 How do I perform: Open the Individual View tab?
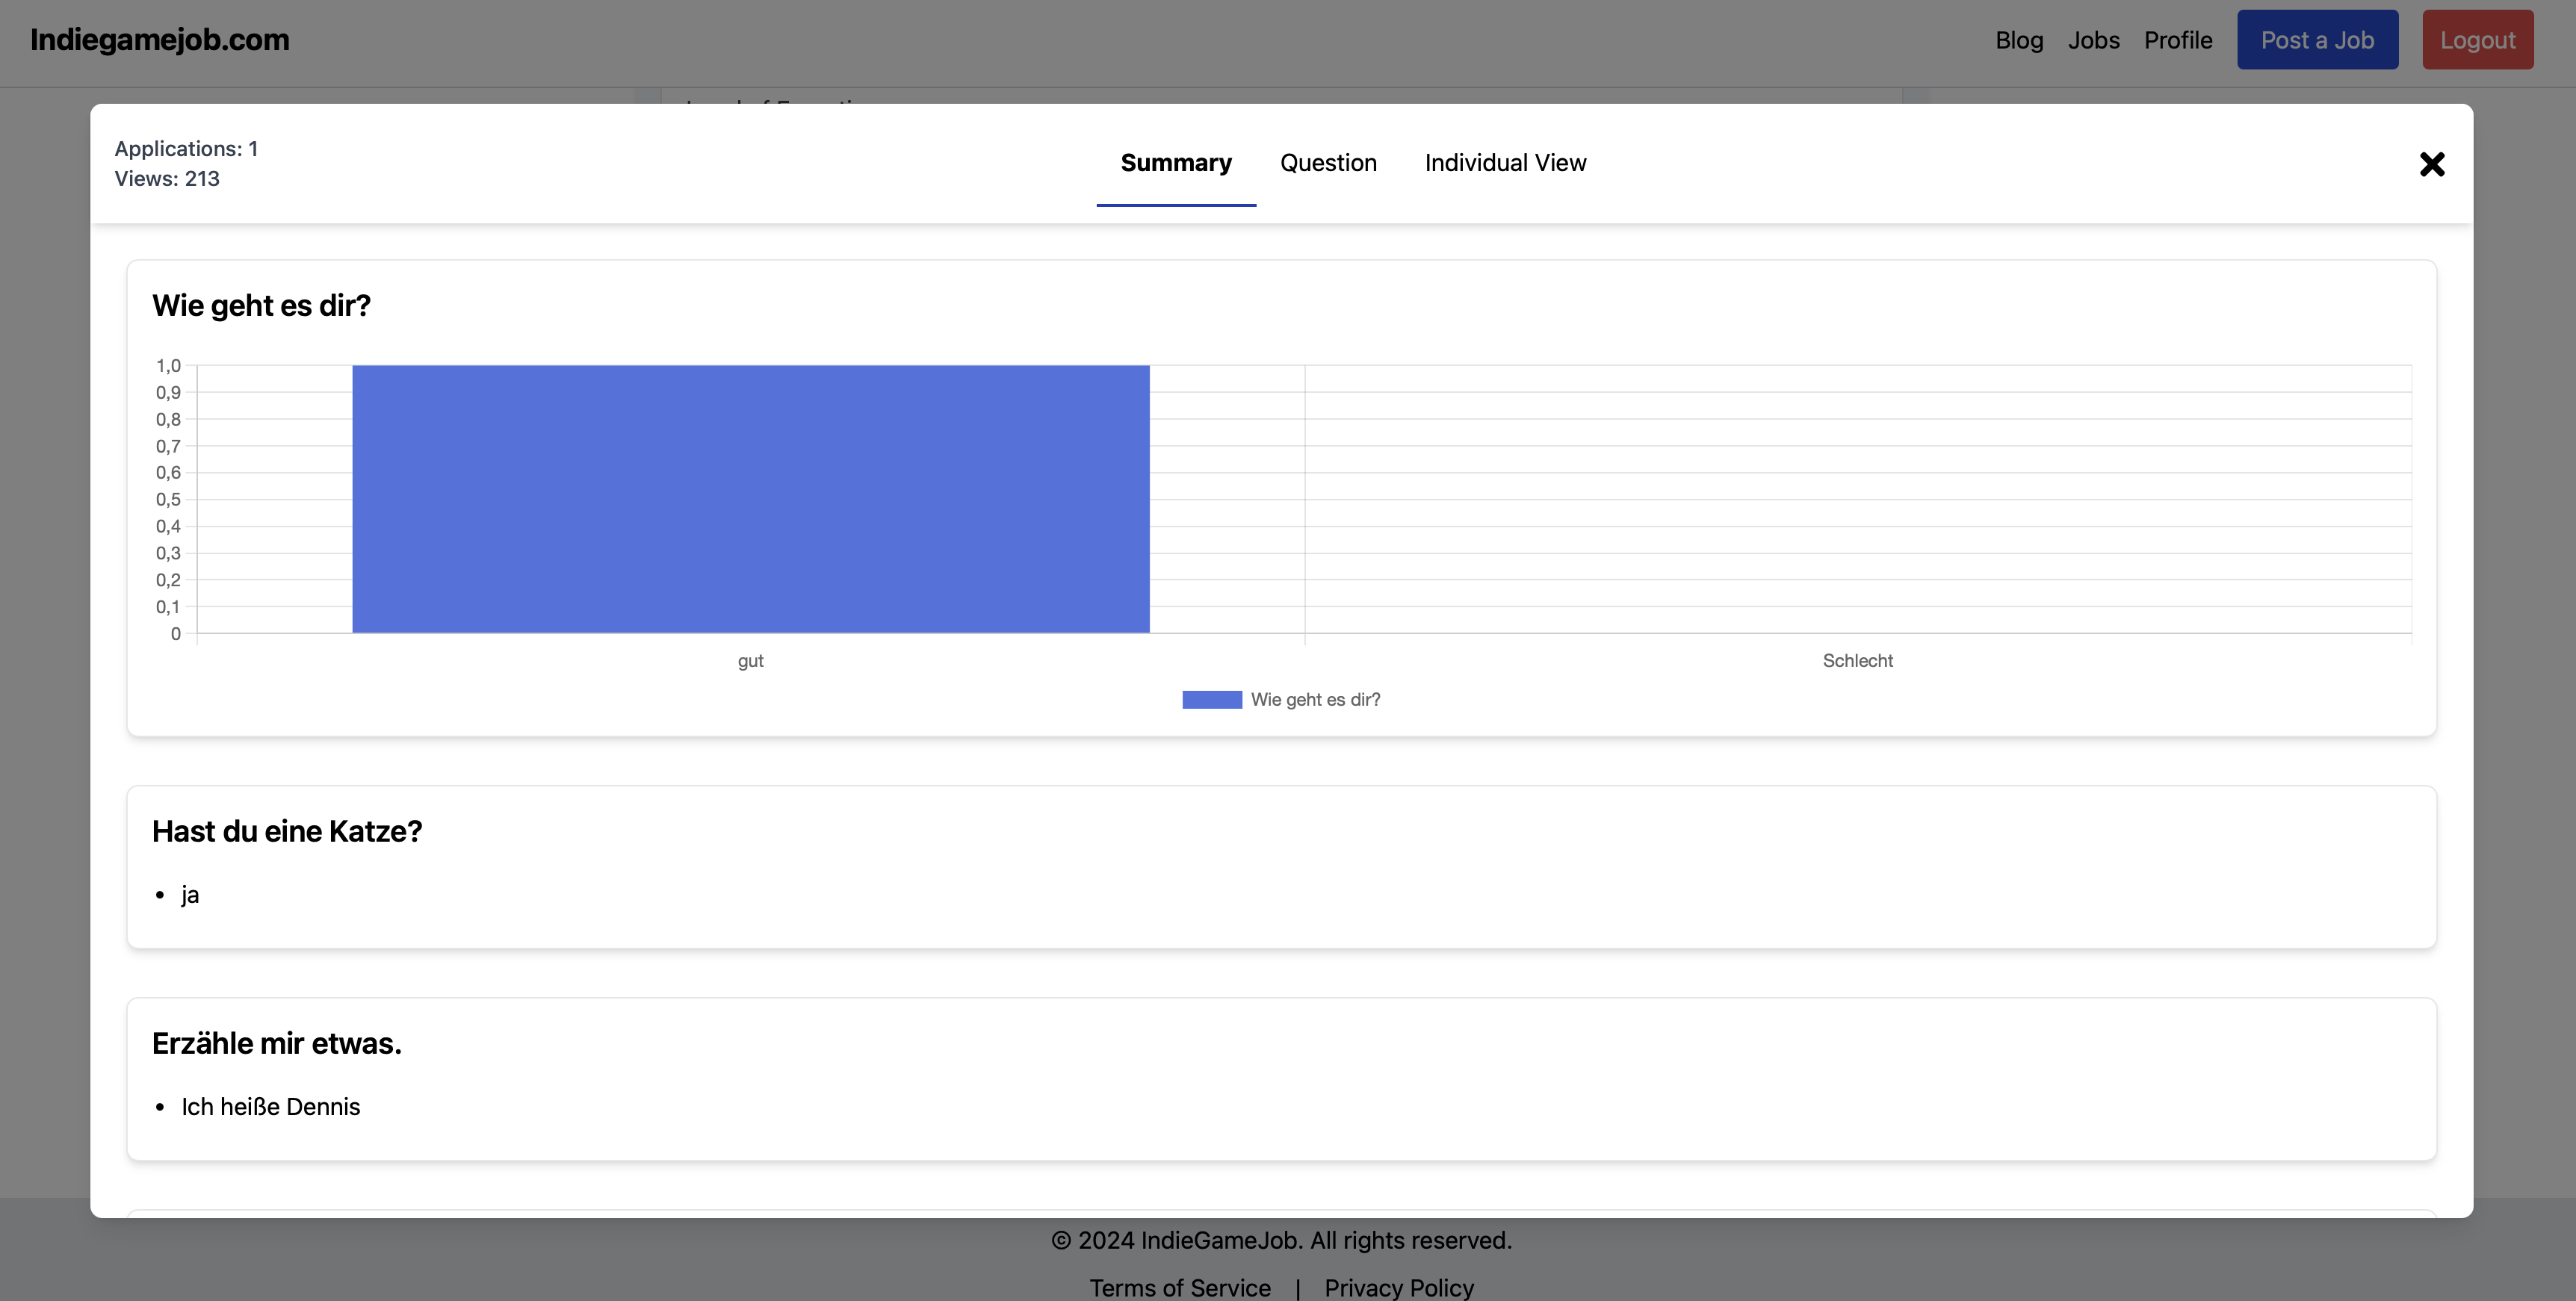coord(1505,163)
